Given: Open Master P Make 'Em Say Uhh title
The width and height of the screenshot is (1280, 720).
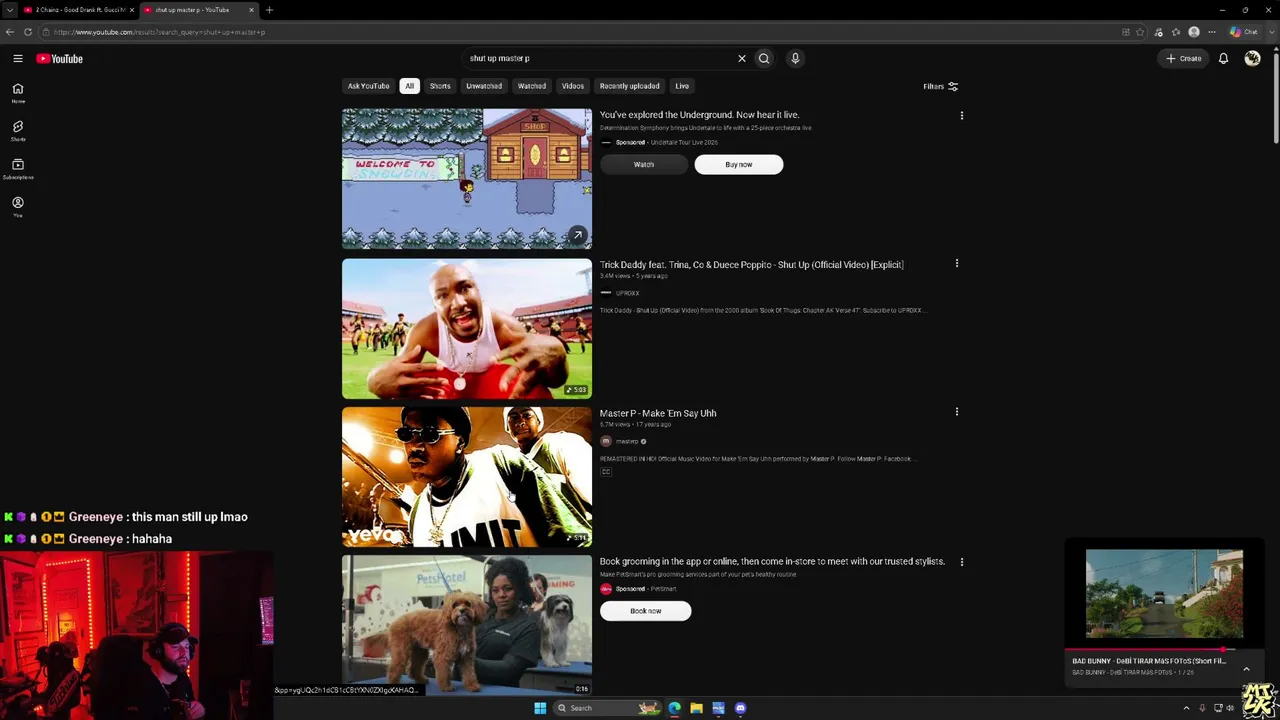Looking at the screenshot, I should (x=658, y=413).
